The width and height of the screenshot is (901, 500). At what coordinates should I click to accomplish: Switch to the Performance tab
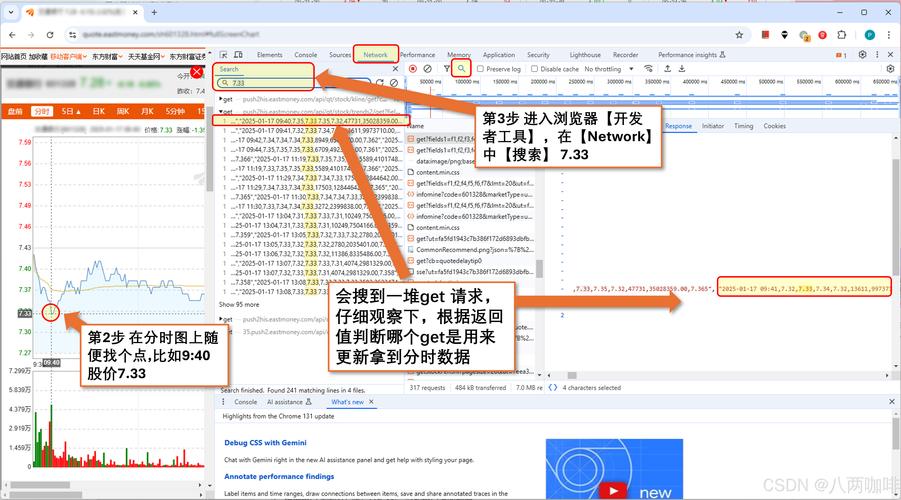point(417,55)
